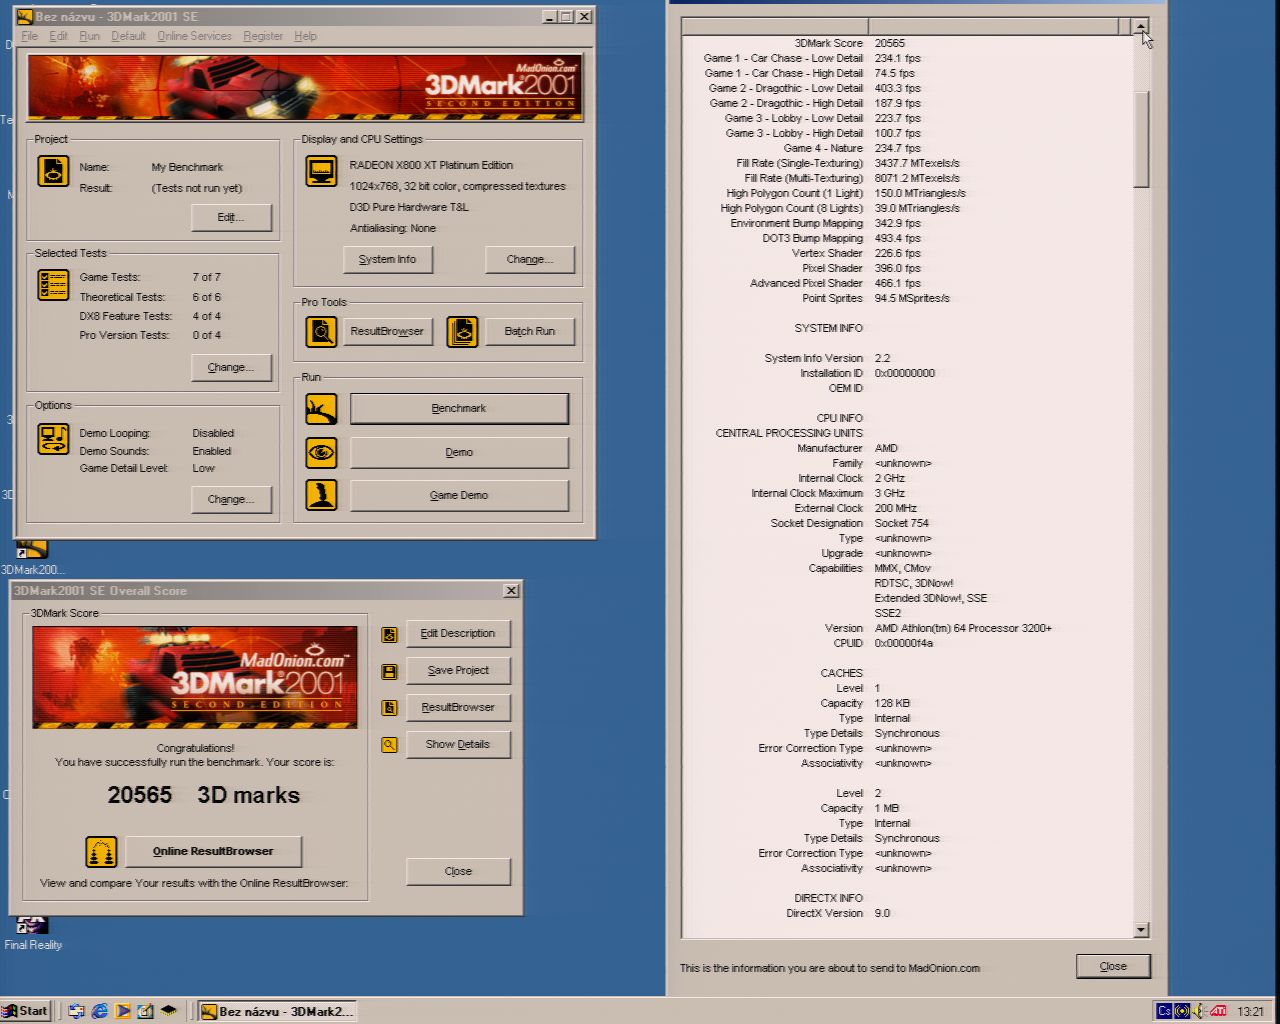This screenshot has width=1280, height=1024.
Task: Click the Start button
Action: (x=26, y=1011)
